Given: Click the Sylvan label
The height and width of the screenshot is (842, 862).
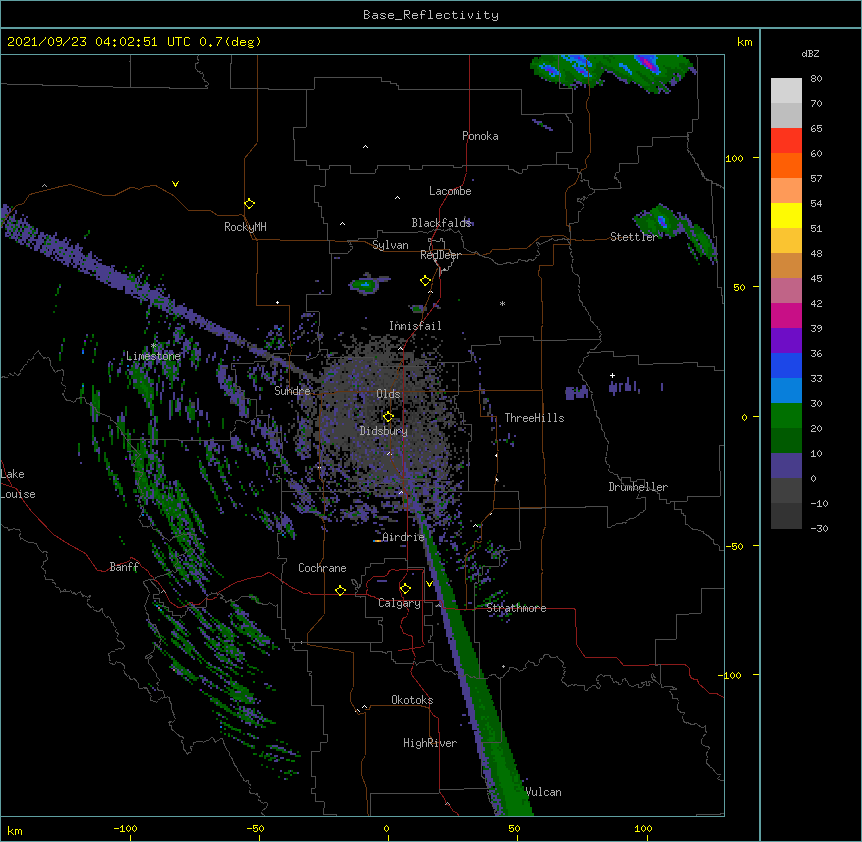Looking at the screenshot, I should coord(390,245).
